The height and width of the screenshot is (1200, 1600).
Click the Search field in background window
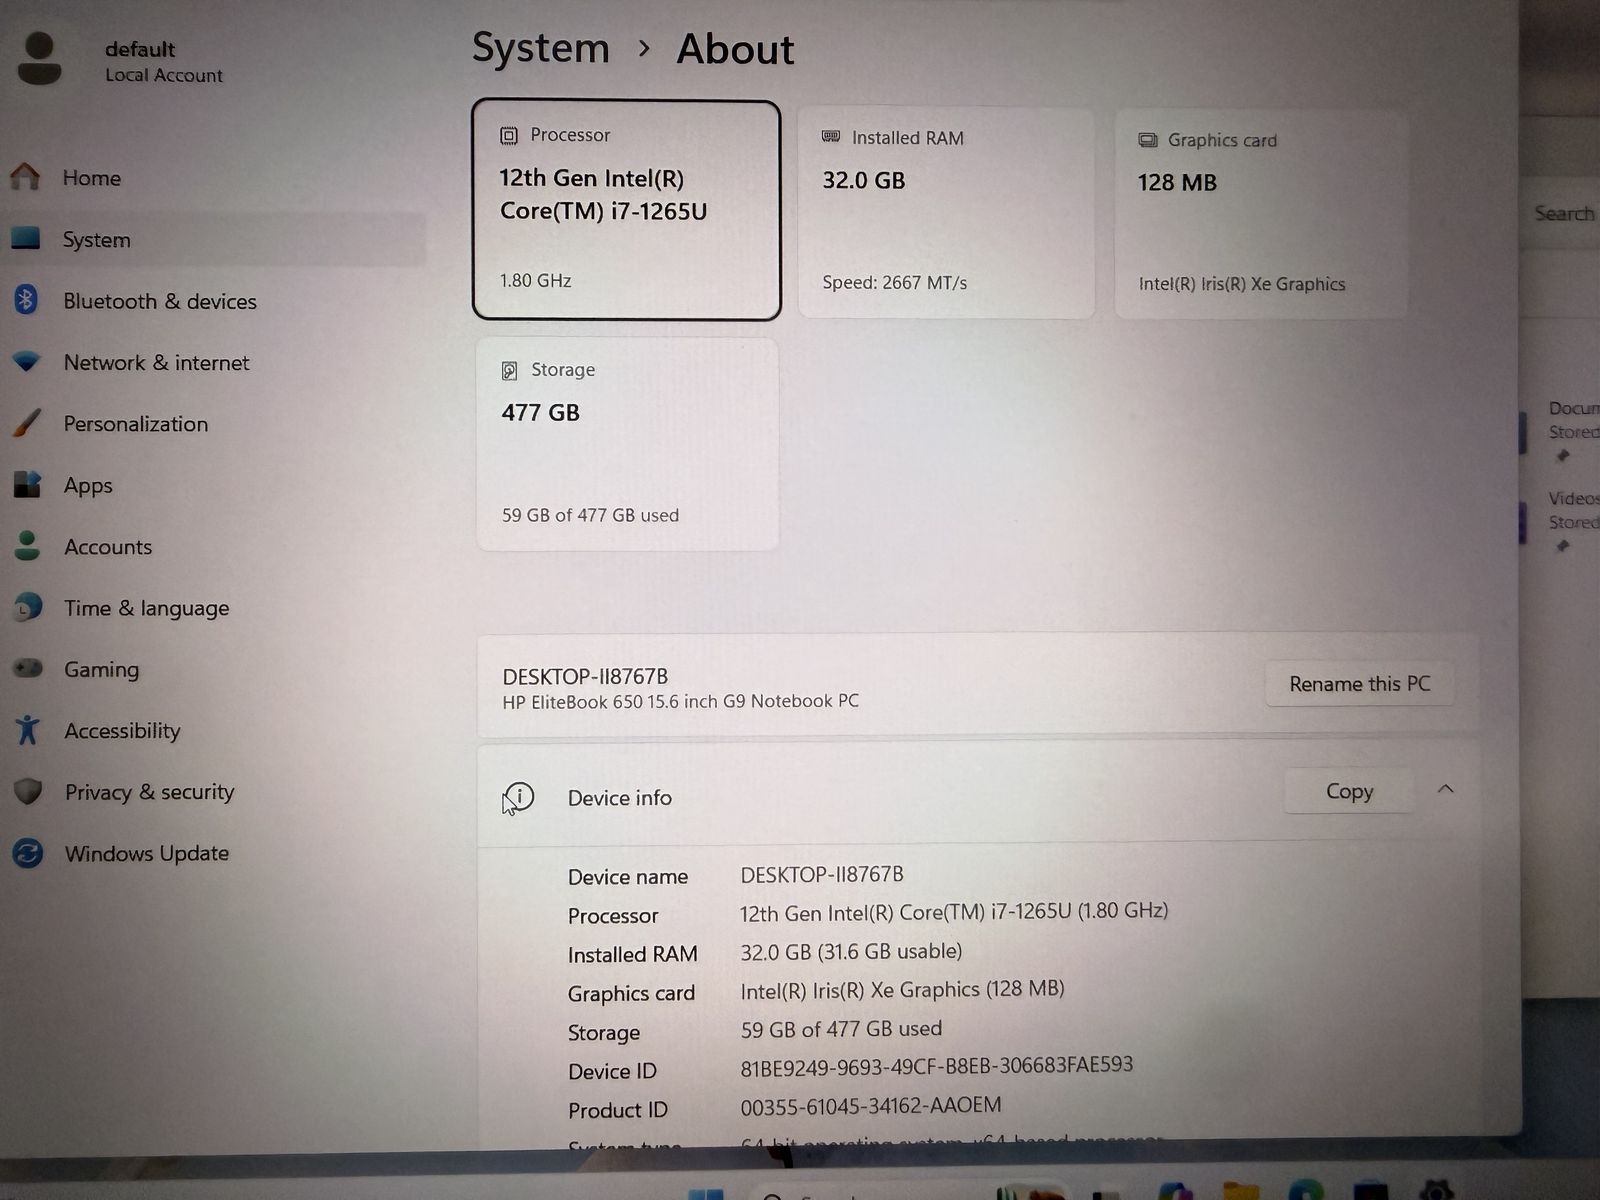click(x=1564, y=213)
